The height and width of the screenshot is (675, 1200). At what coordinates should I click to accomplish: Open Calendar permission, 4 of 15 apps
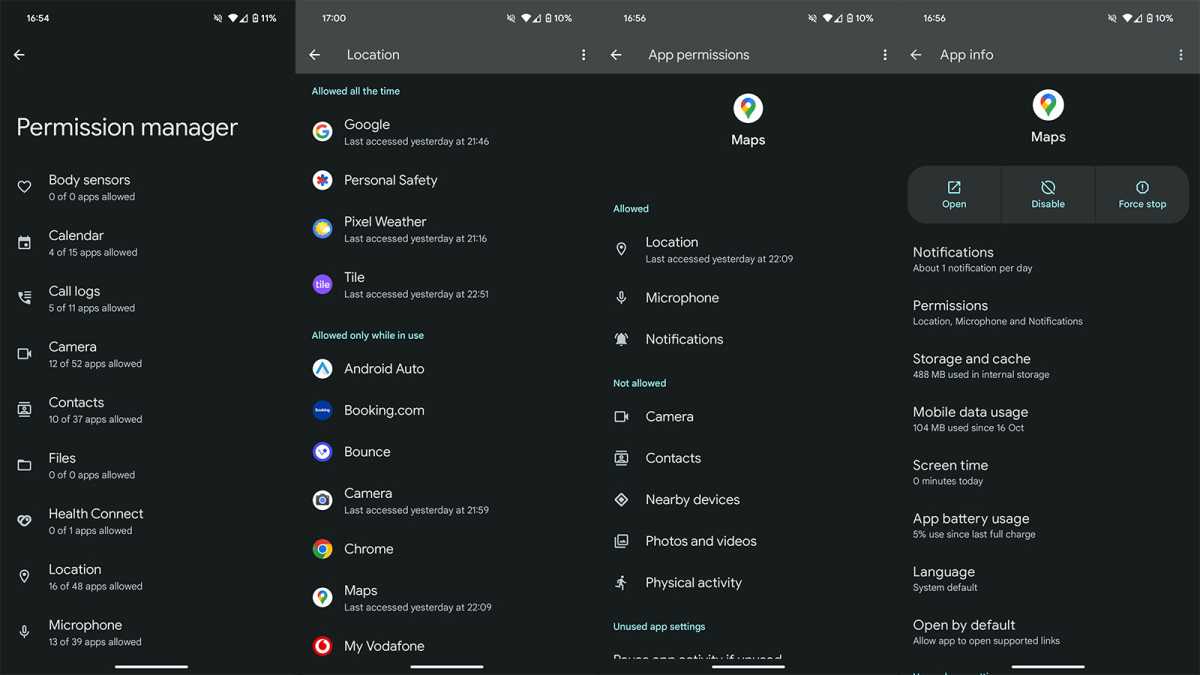pyautogui.click(x=148, y=243)
